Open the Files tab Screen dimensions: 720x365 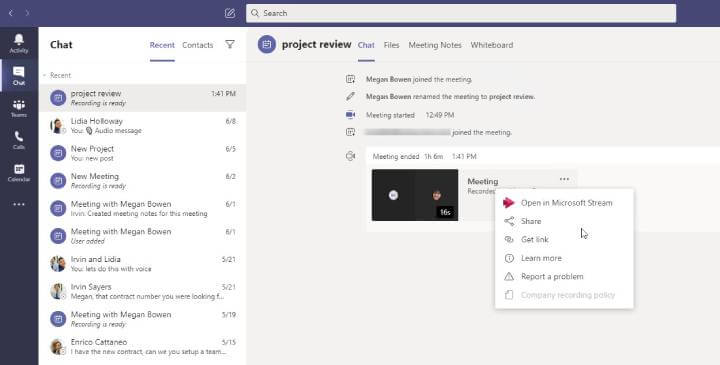(x=391, y=45)
